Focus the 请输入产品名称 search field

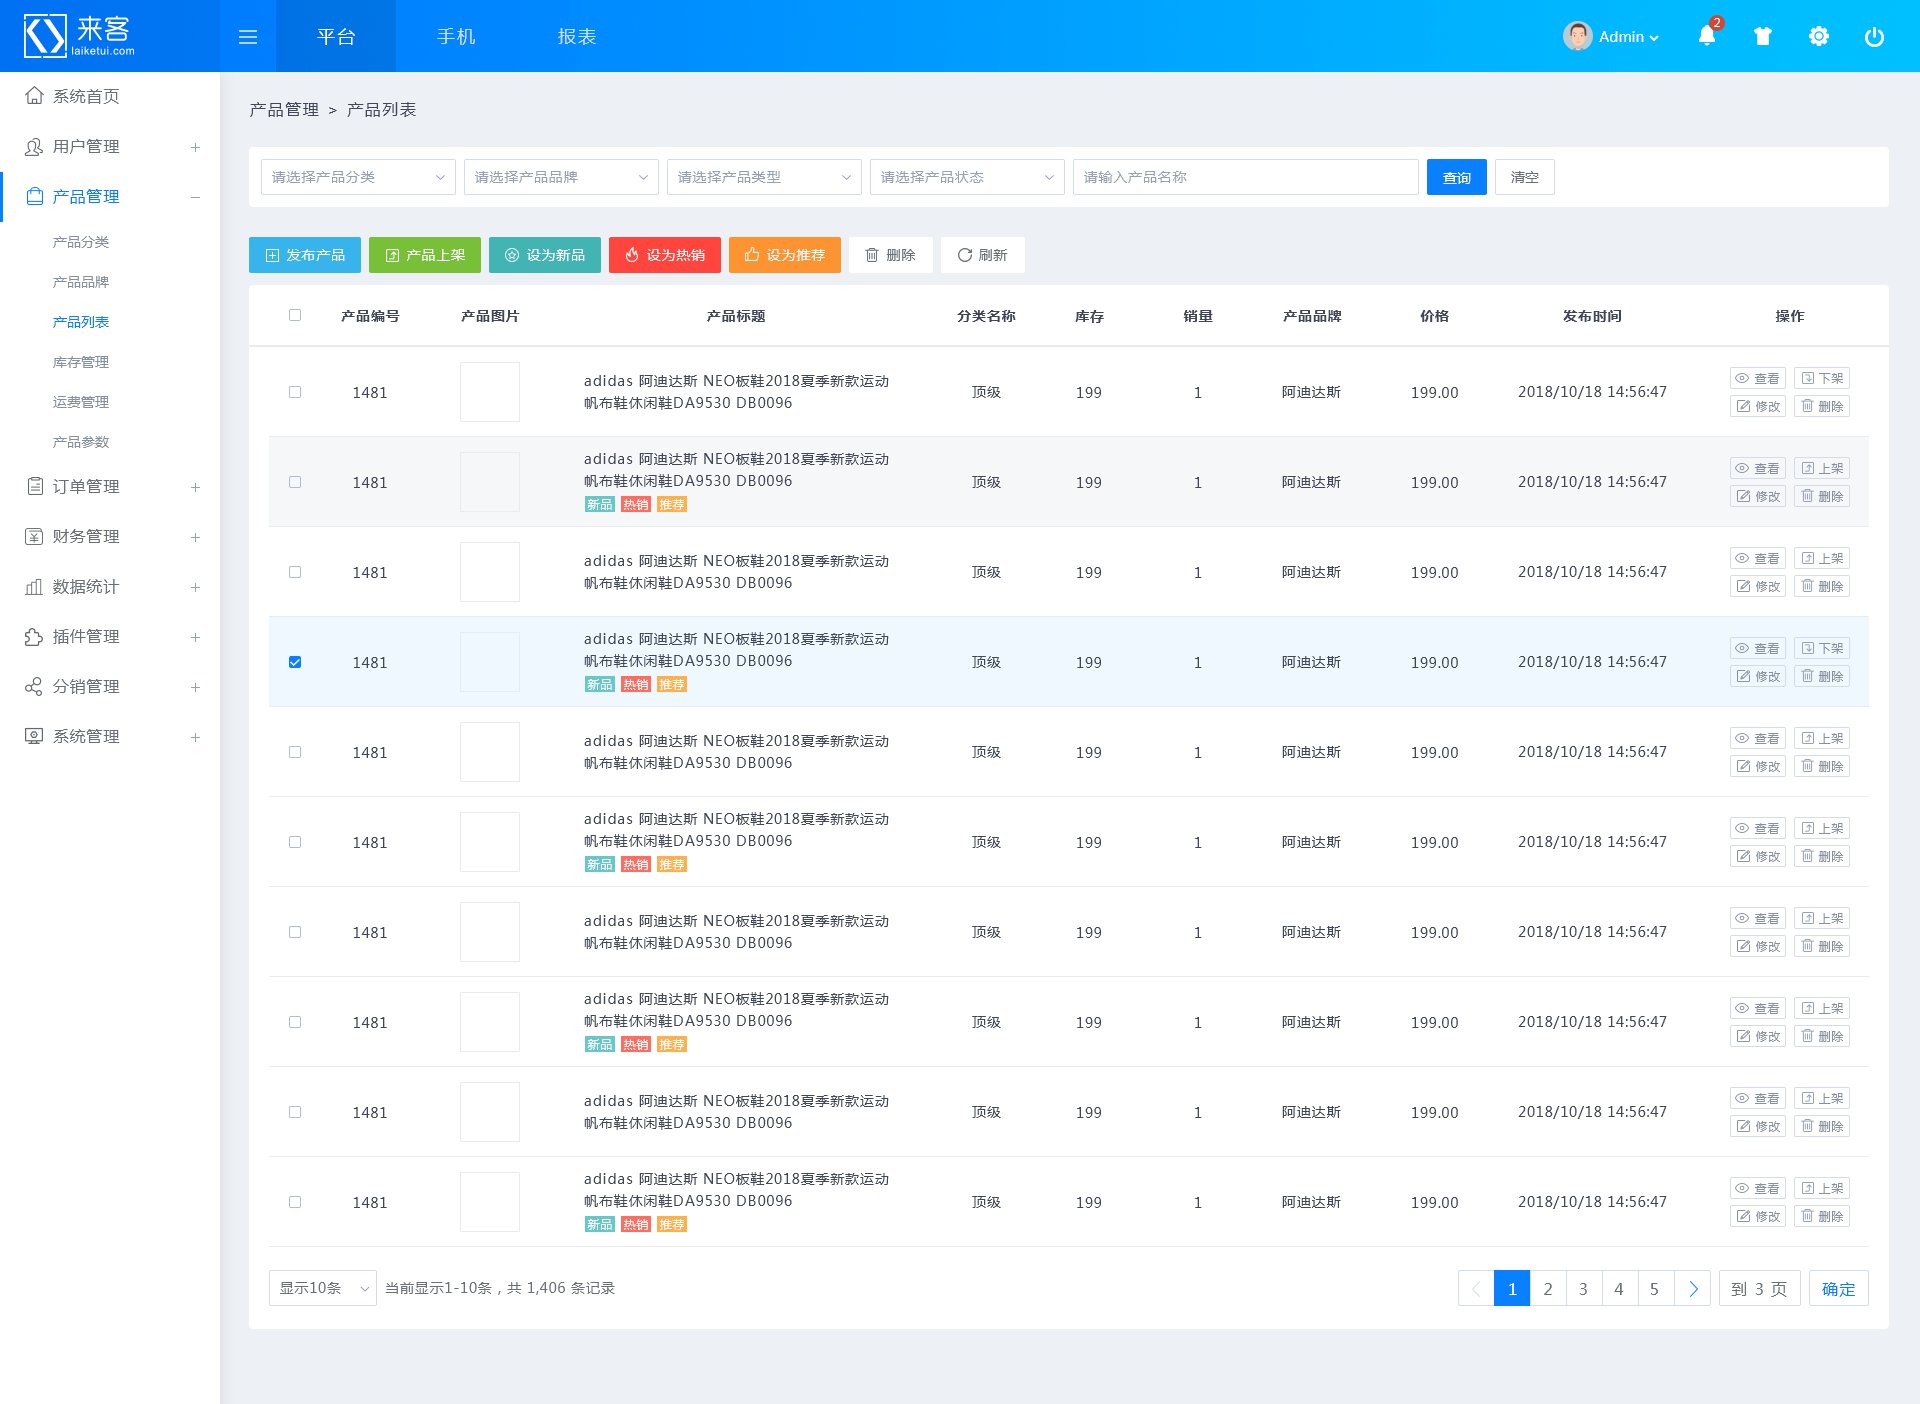tap(1246, 177)
